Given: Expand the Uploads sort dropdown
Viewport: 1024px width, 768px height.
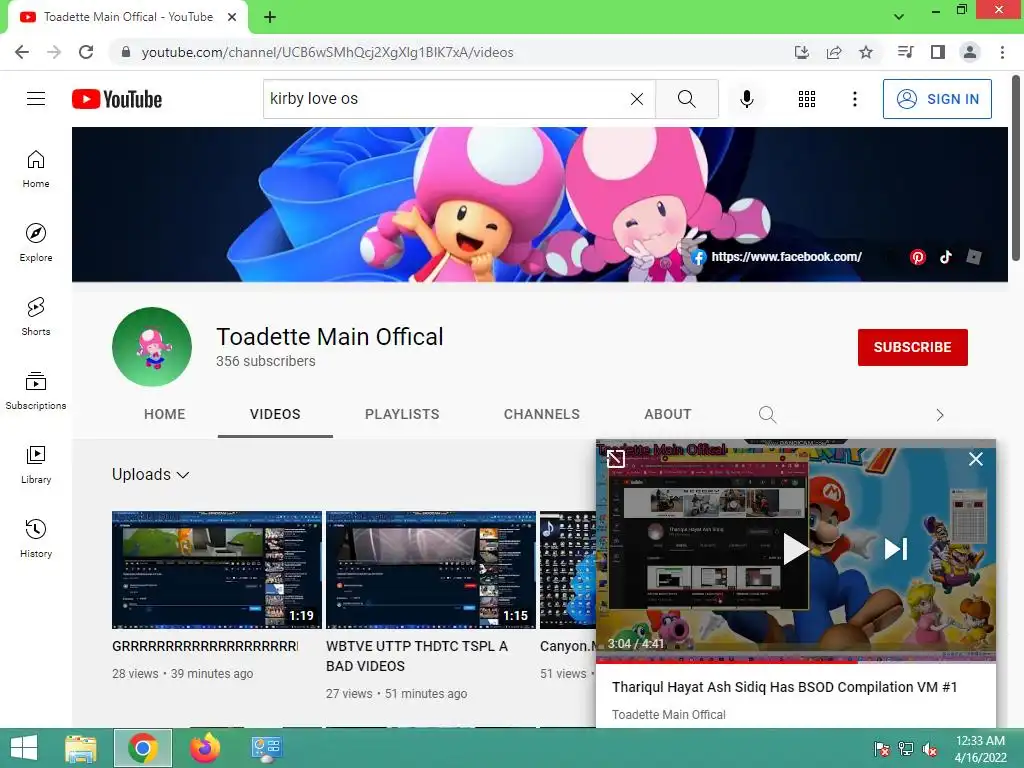Looking at the screenshot, I should click(x=151, y=475).
